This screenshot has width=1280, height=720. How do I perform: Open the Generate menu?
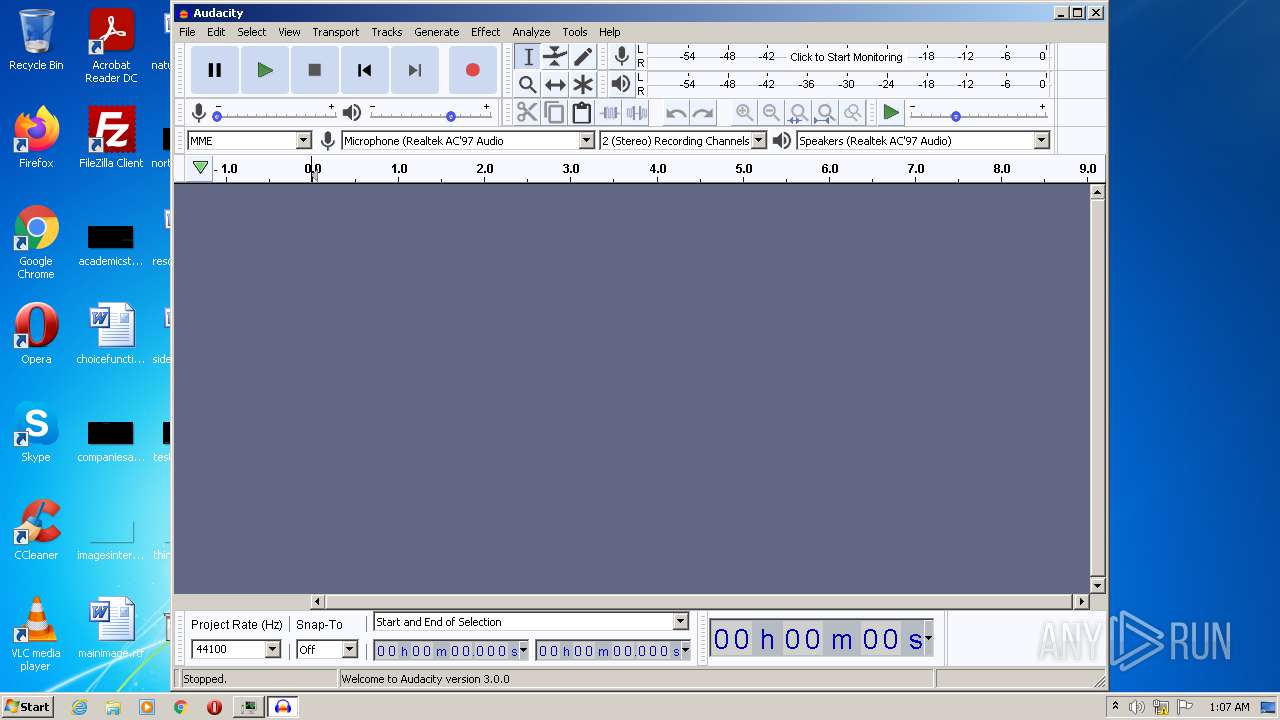pos(437,32)
